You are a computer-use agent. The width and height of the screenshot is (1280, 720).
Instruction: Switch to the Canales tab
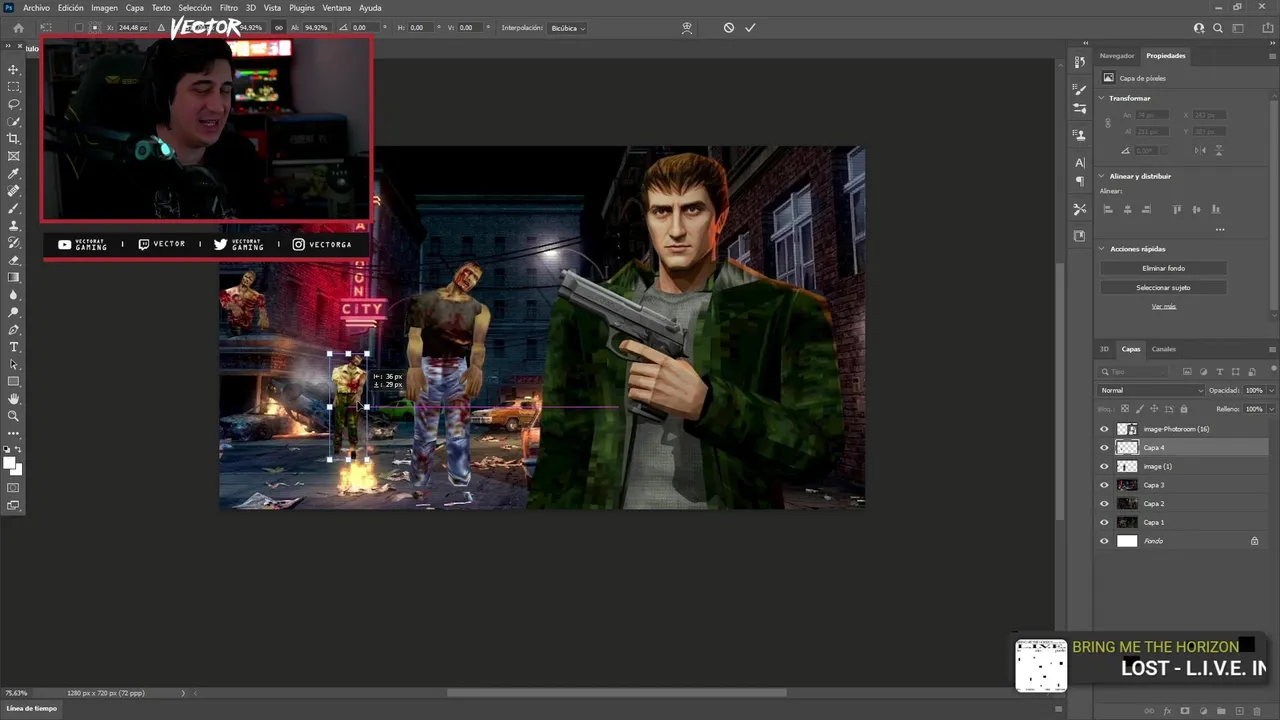(x=1164, y=349)
